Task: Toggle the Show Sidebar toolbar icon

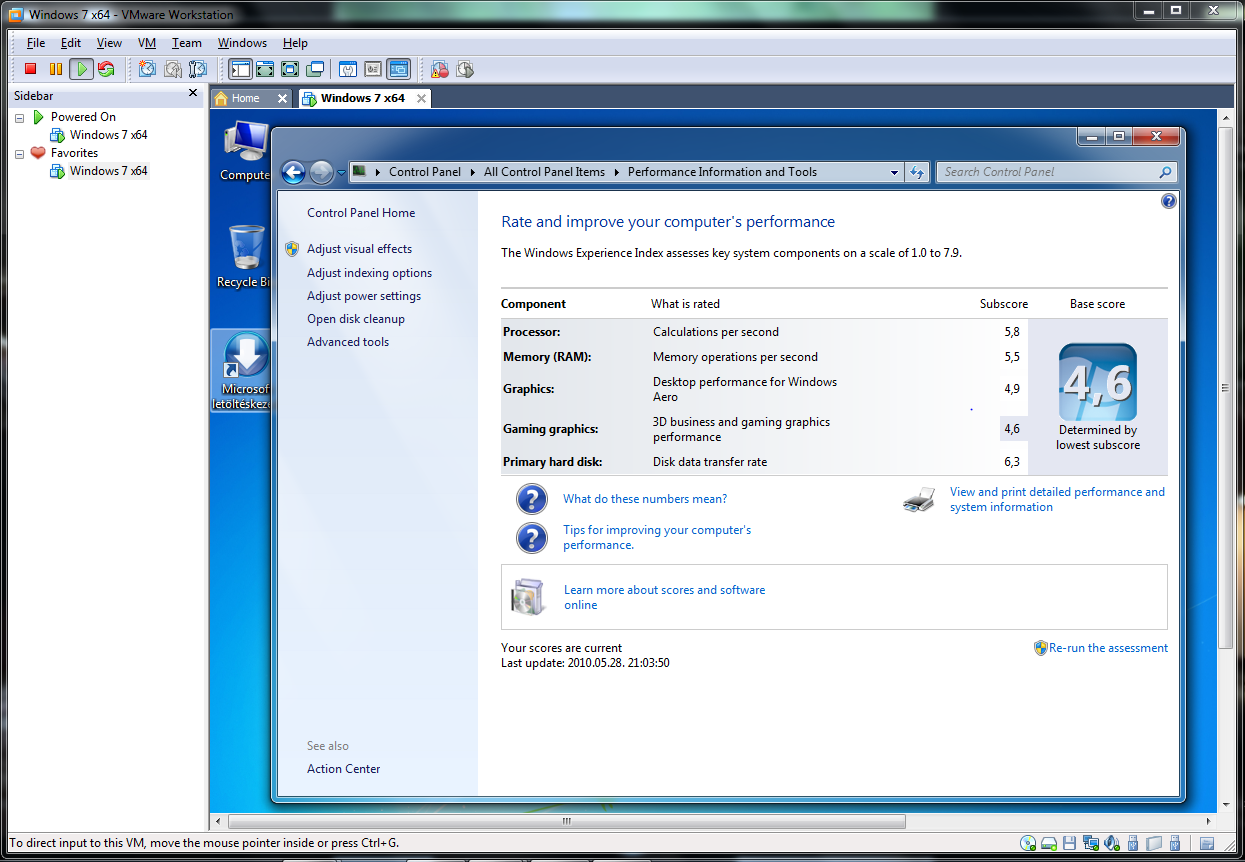Action: point(240,69)
